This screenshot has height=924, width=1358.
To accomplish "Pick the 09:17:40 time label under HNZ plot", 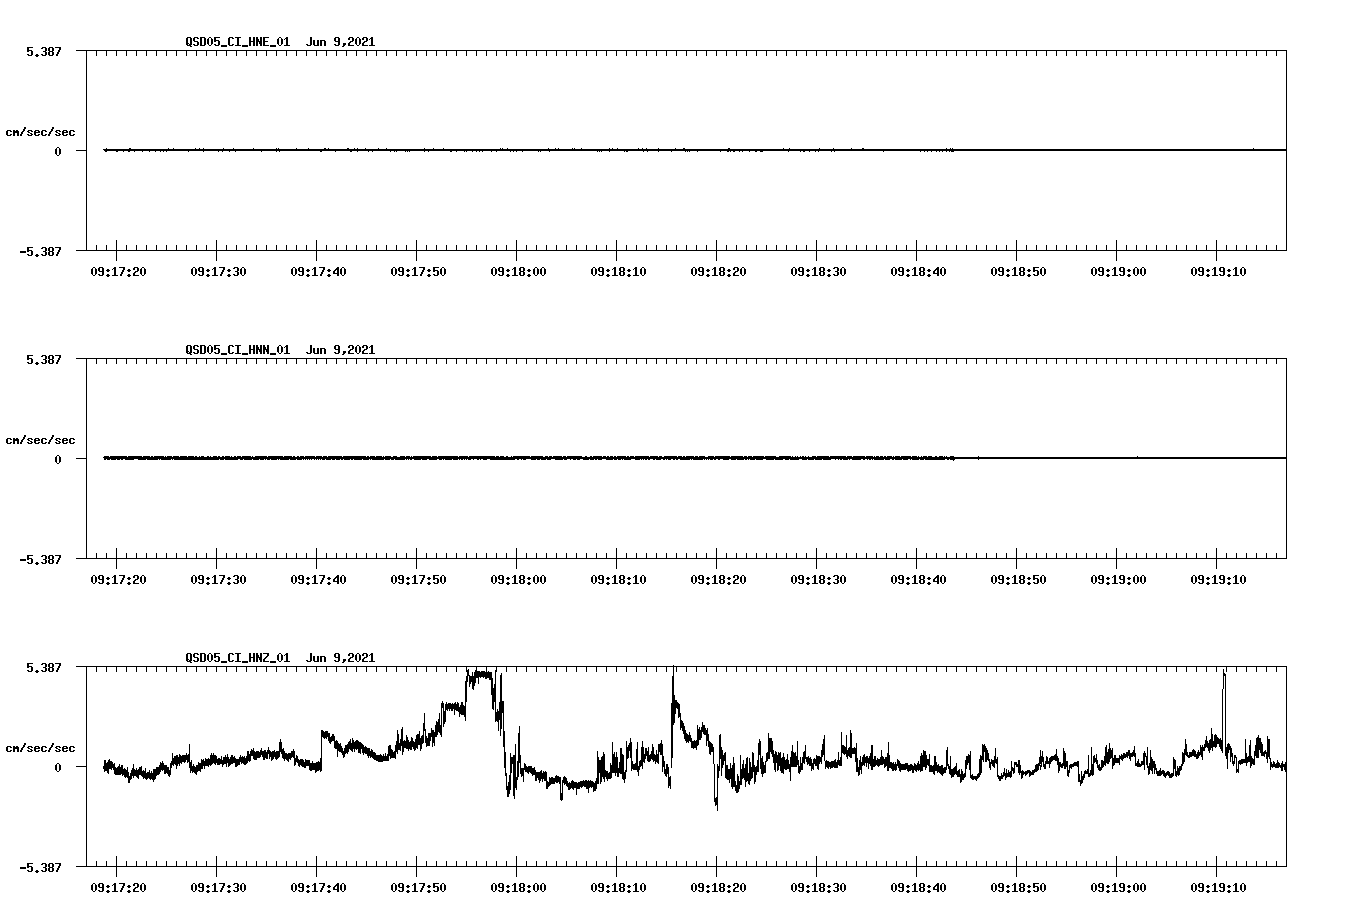I will point(318,887).
